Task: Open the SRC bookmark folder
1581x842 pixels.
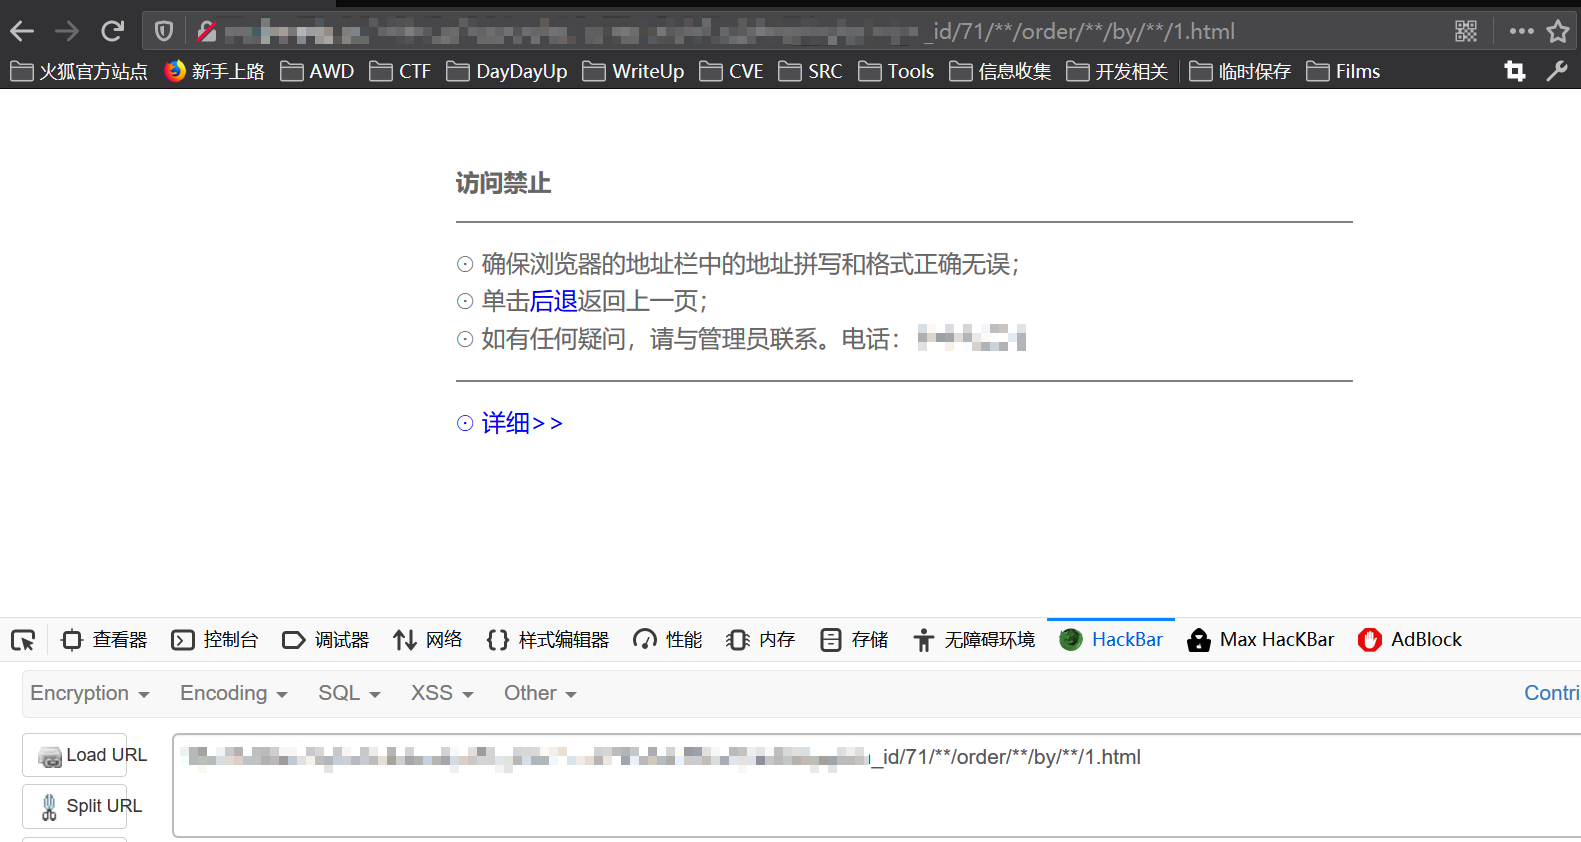Action: 811,71
